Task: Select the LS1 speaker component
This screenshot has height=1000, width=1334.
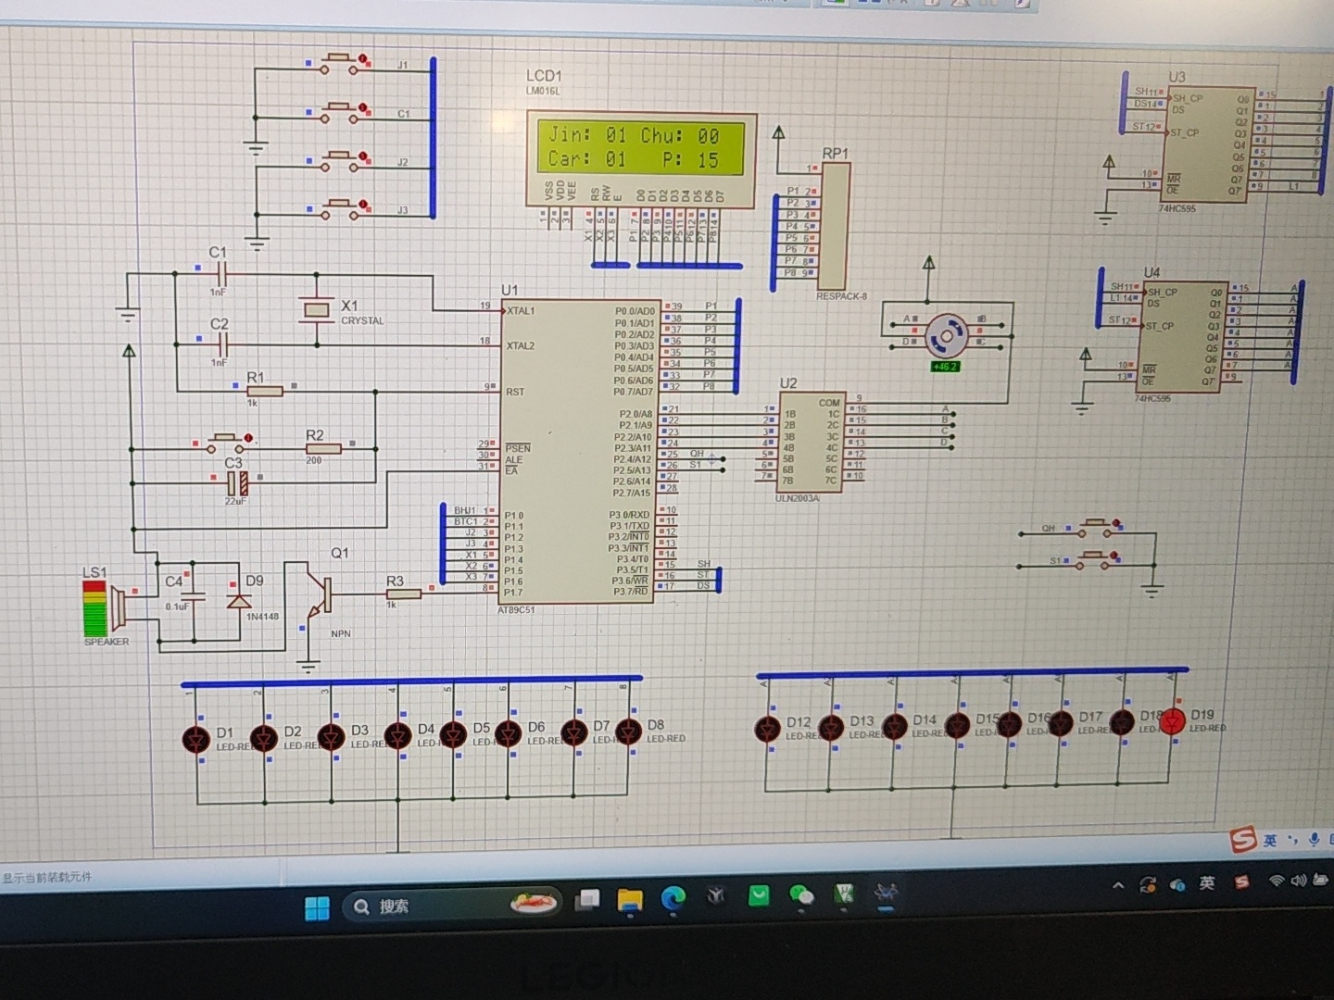Action: [106, 609]
